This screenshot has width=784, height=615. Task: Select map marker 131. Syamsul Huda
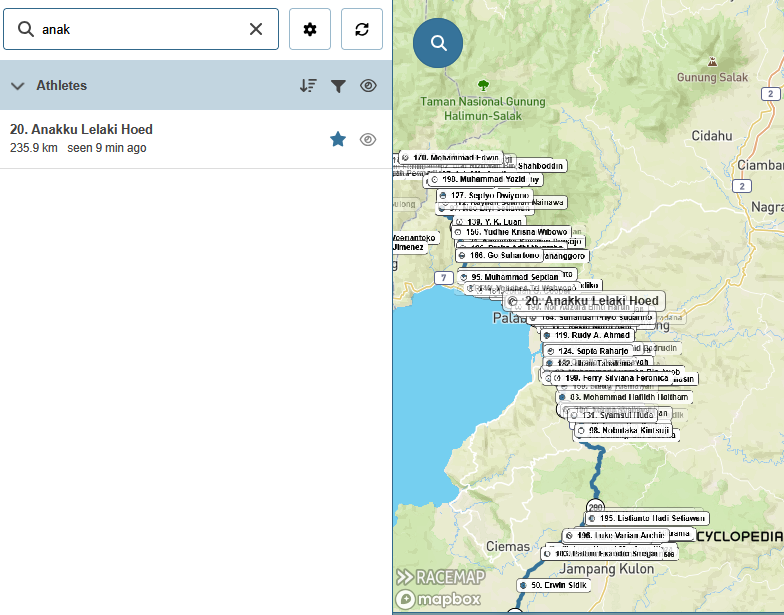(614, 415)
